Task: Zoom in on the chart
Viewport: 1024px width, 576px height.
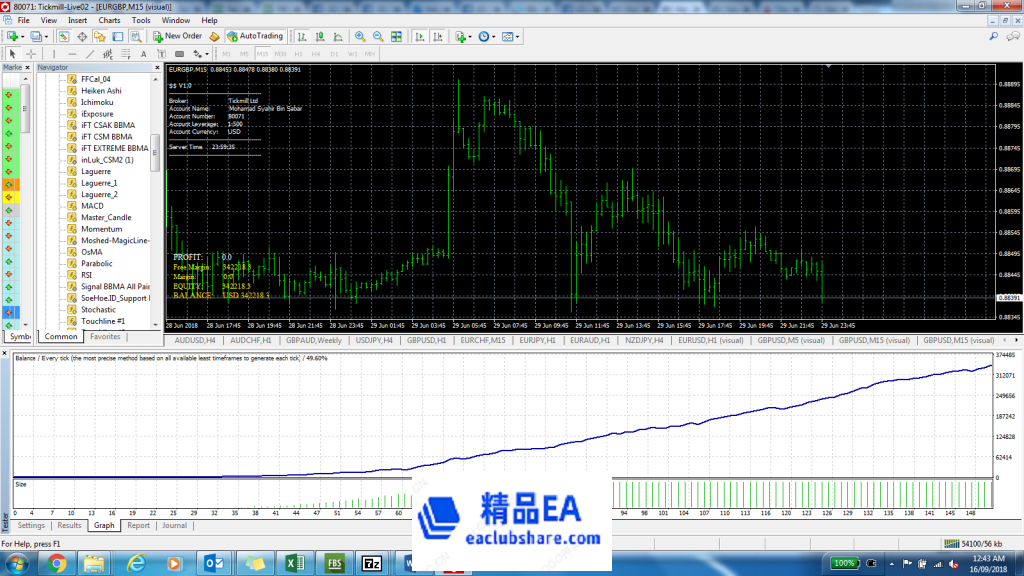Action: [359, 36]
